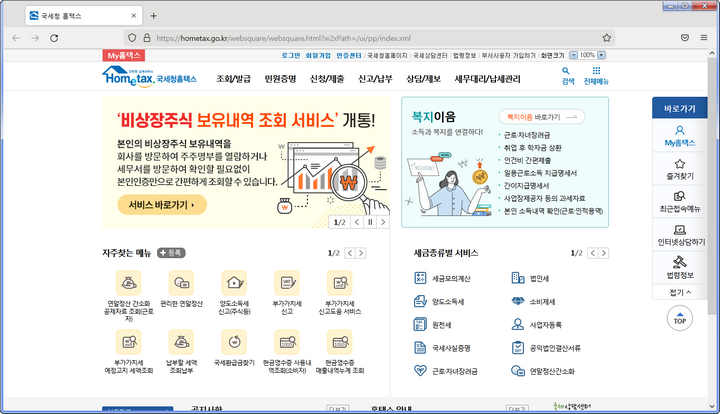Open 부가가치세 신고 icon

[287, 283]
